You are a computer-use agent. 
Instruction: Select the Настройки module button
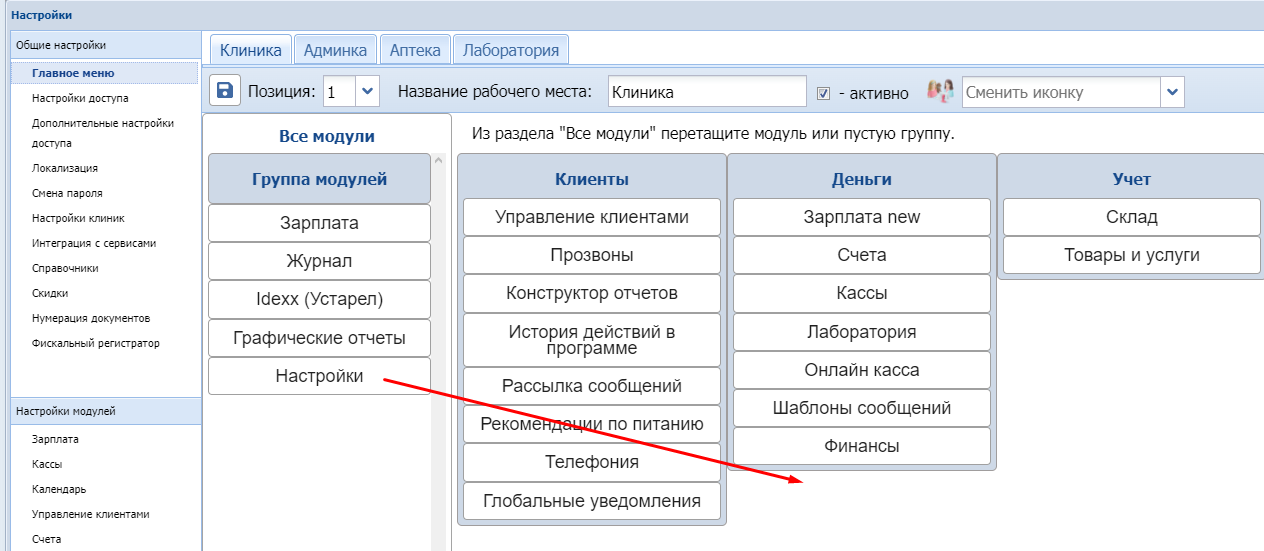319,376
